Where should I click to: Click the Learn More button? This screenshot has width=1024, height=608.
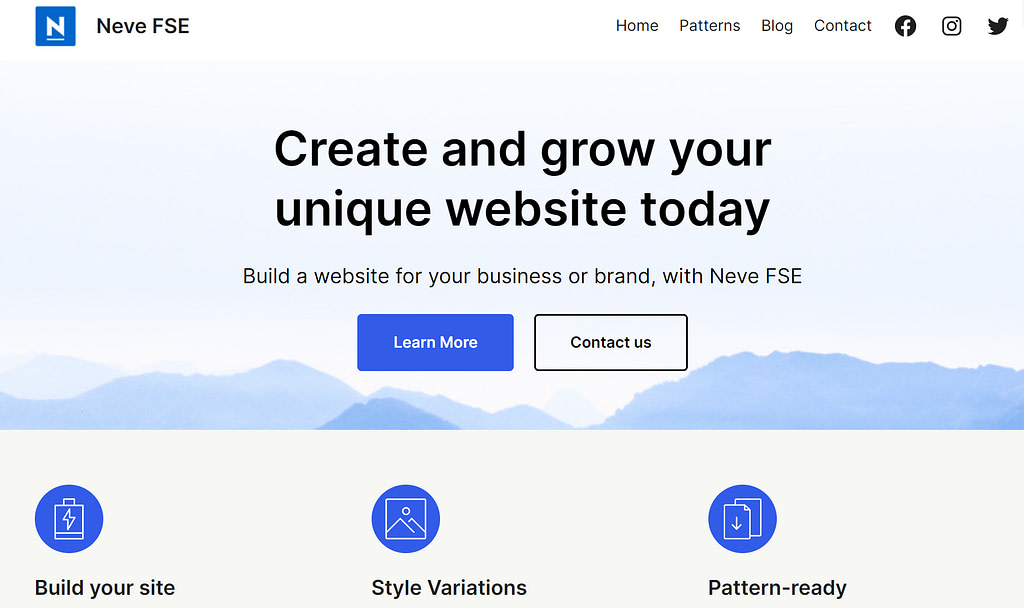(436, 342)
